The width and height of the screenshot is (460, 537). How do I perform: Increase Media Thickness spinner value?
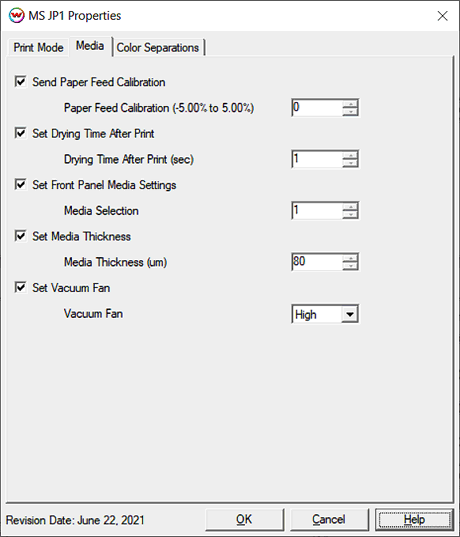(x=350, y=258)
